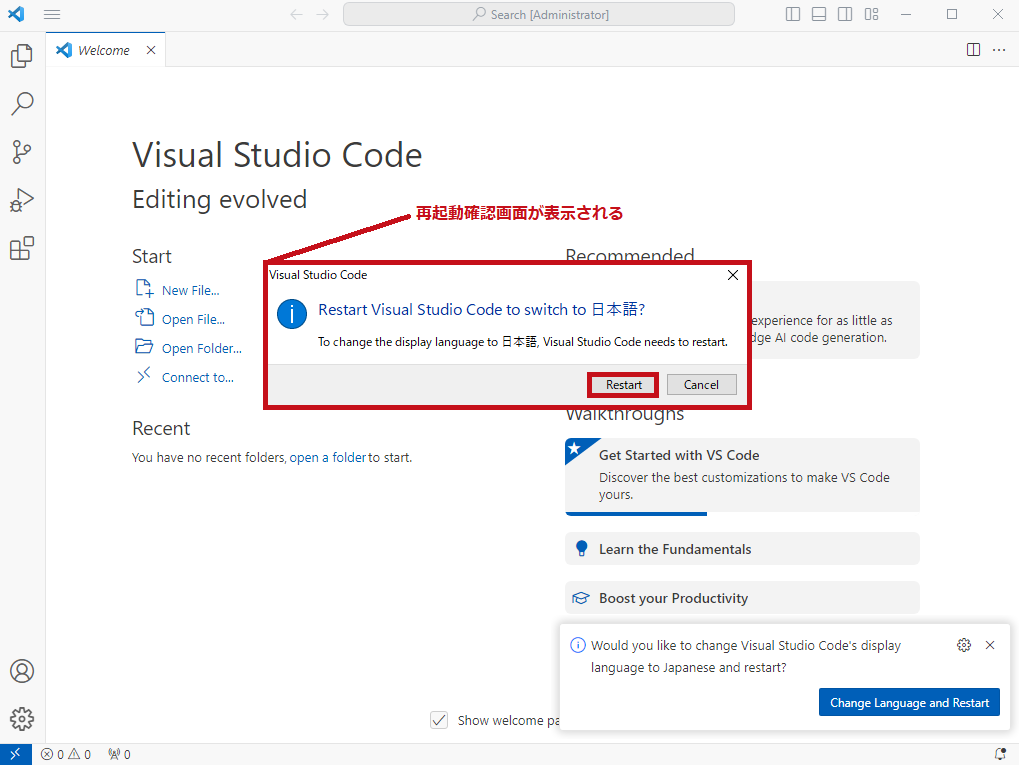Click the notification info icon

pyautogui.click(x=577, y=645)
